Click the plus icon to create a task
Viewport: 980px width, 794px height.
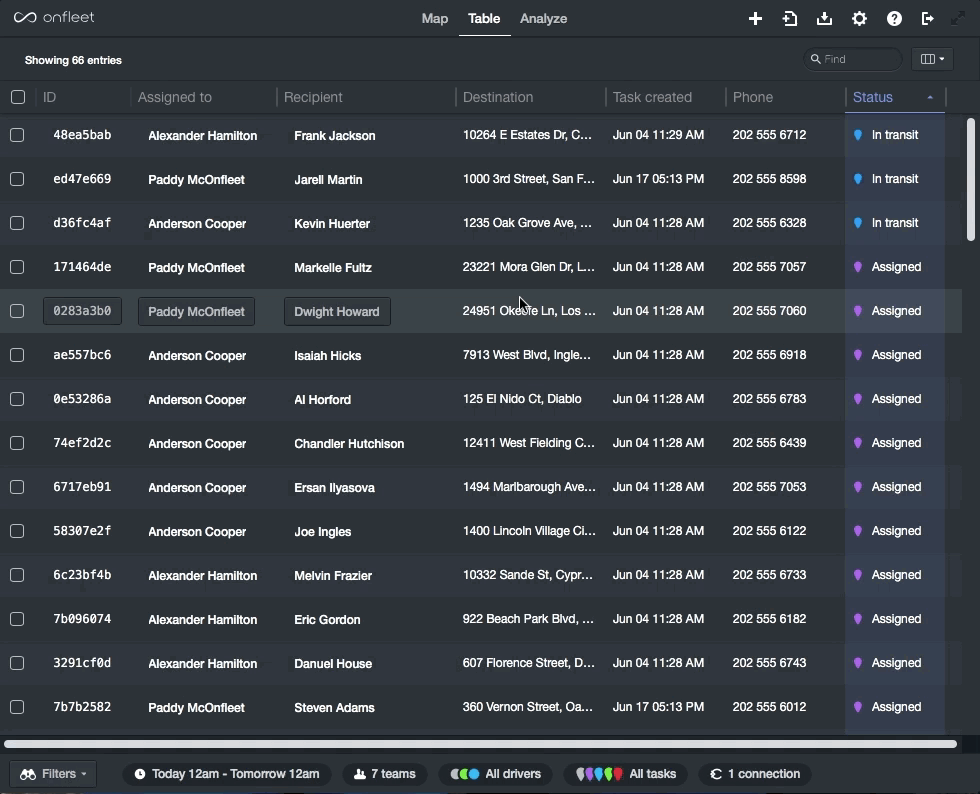pyautogui.click(x=755, y=19)
